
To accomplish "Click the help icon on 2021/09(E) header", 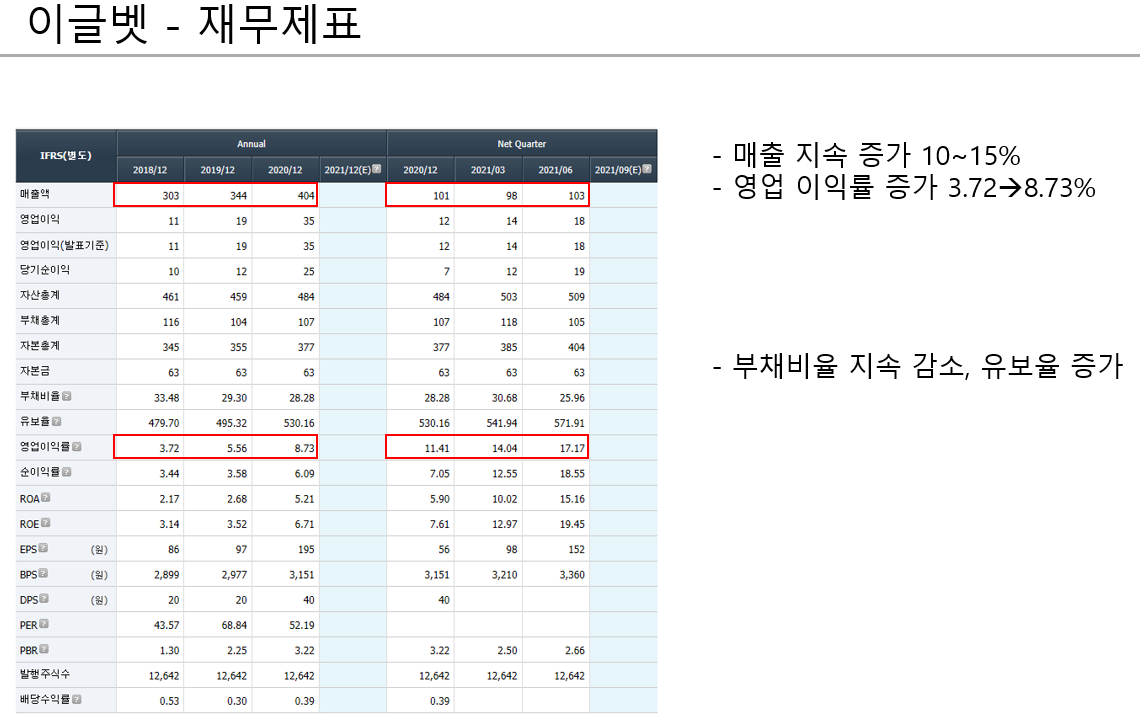I will 647,169.
